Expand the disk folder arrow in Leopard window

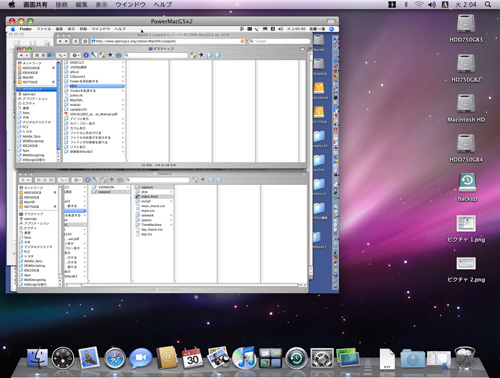[171, 192]
